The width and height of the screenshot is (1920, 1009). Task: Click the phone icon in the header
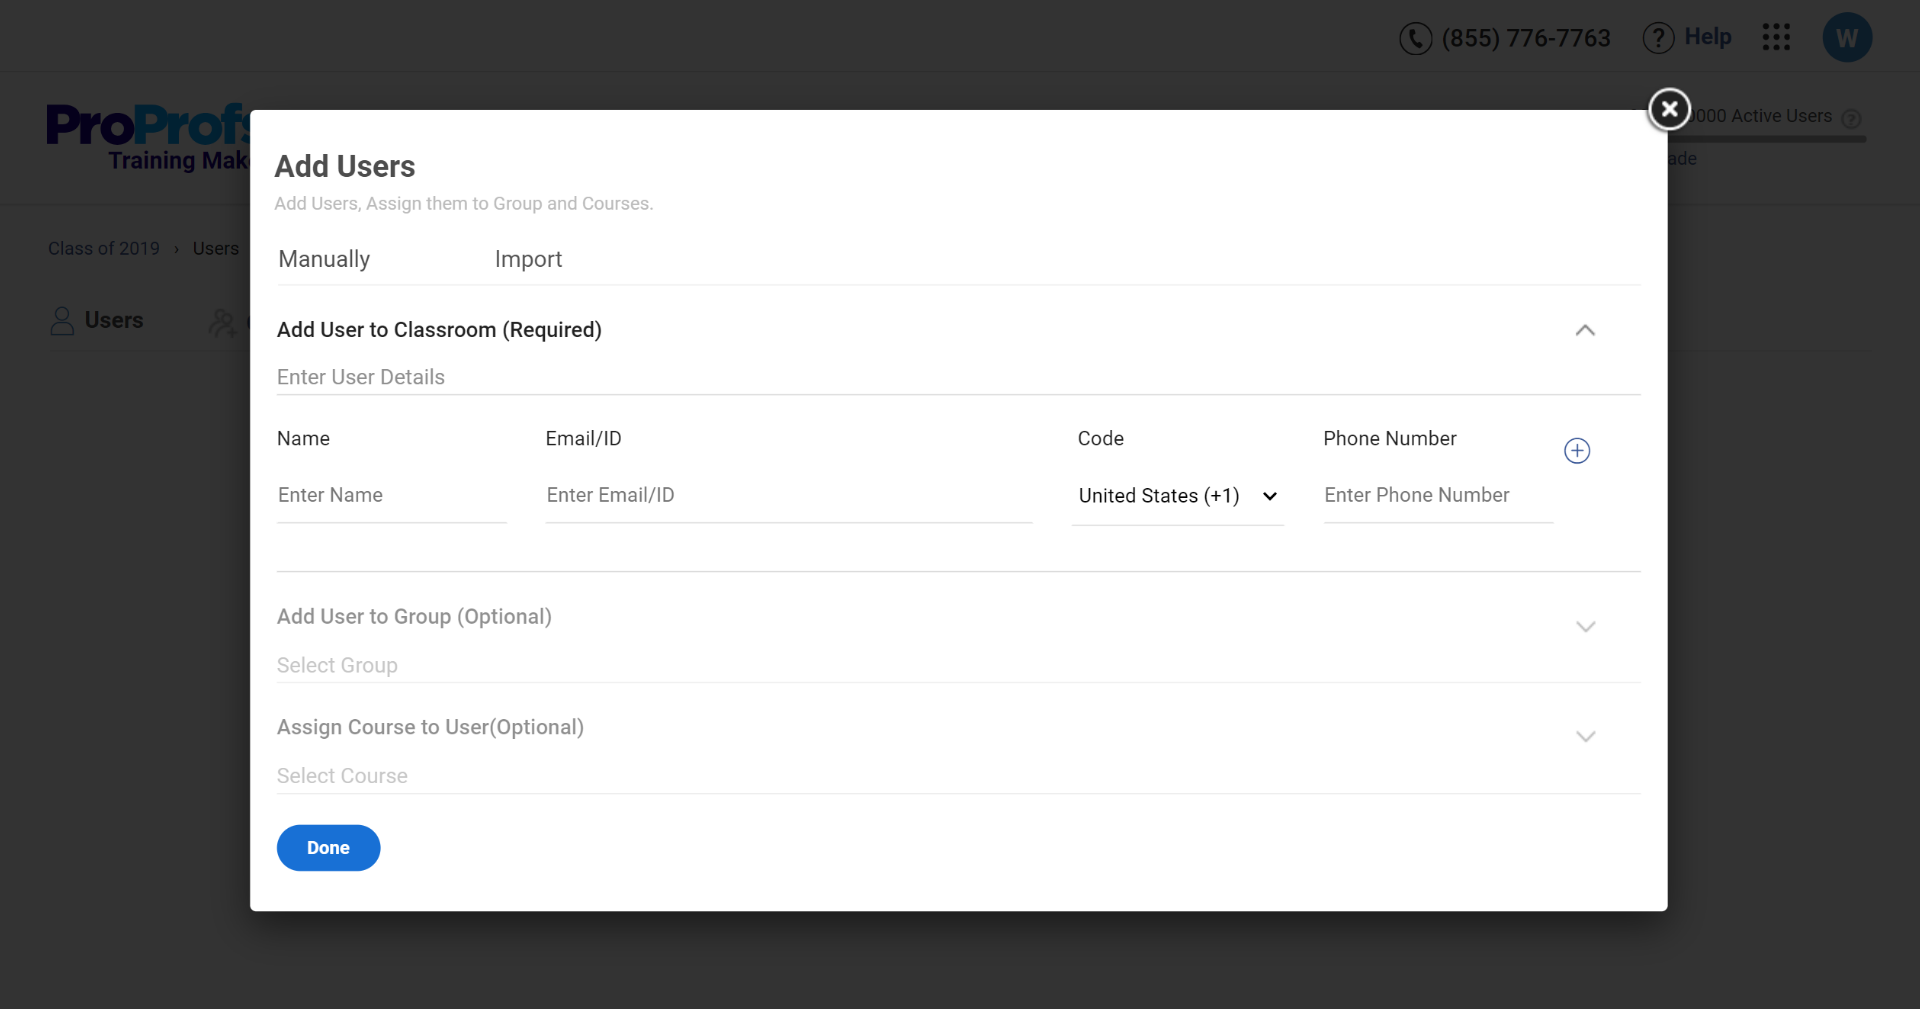[x=1415, y=38]
